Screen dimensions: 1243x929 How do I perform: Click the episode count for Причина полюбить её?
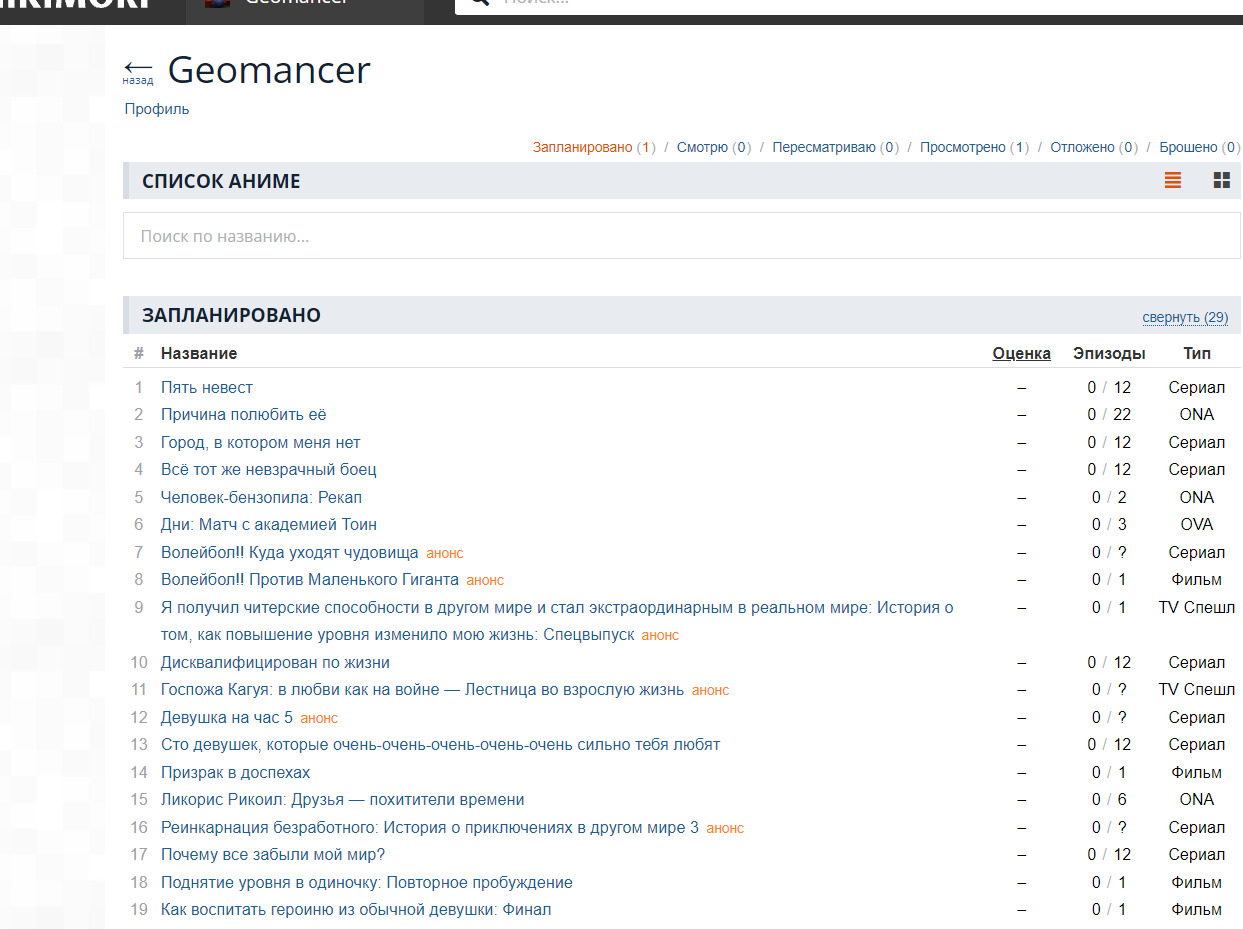pyautogui.click(x=1108, y=414)
